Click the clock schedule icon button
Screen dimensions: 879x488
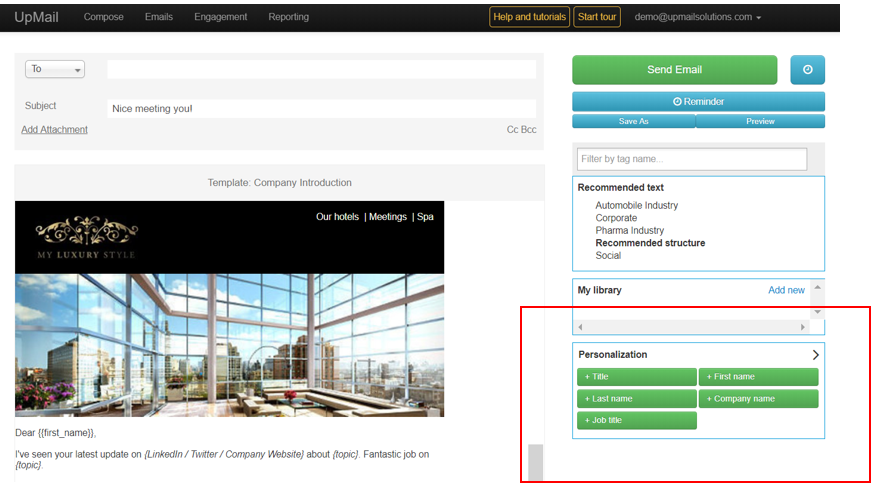point(807,69)
